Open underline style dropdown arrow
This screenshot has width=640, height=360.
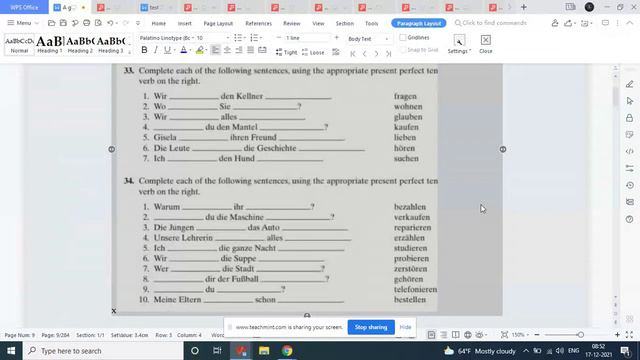coord(174,50)
